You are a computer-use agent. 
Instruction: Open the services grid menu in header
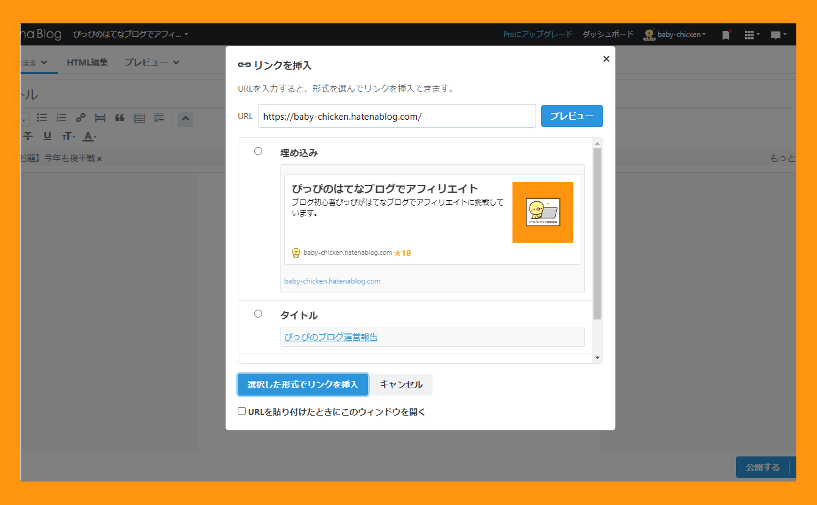751,35
